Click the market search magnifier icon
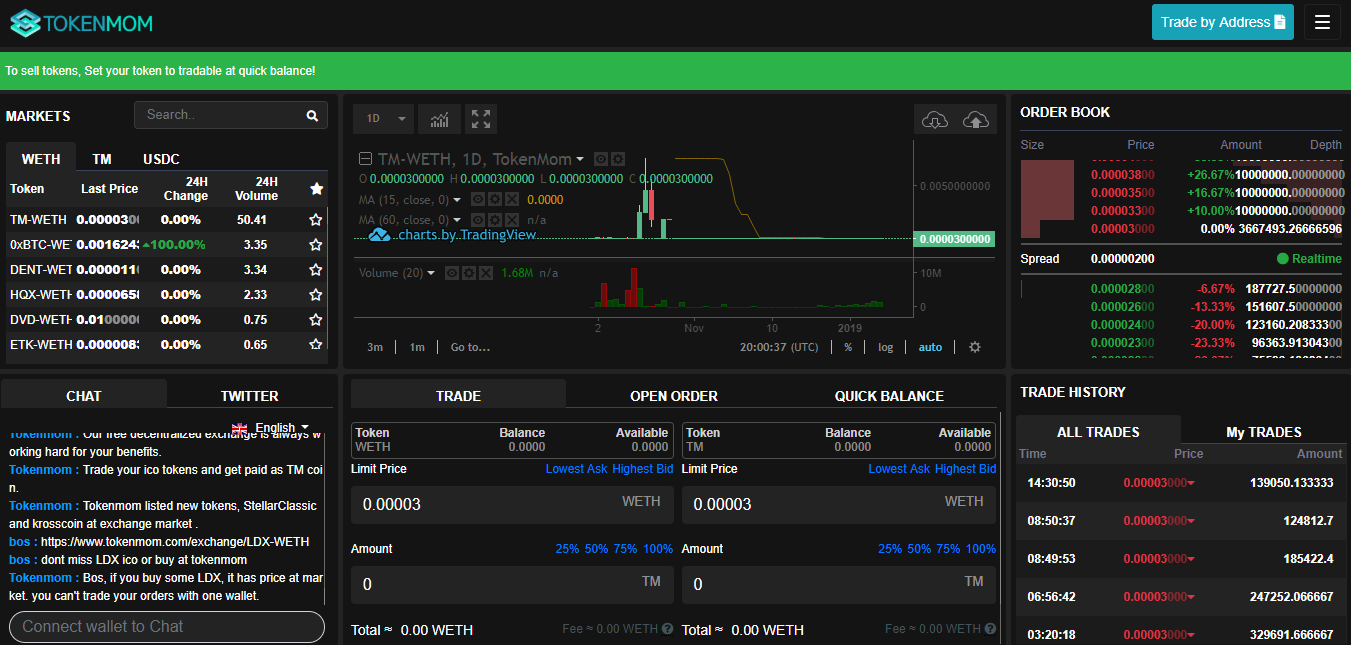 313,116
